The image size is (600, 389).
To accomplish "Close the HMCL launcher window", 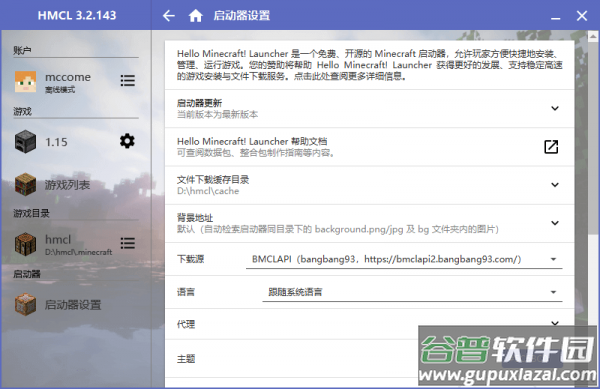I will (x=582, y=16).
